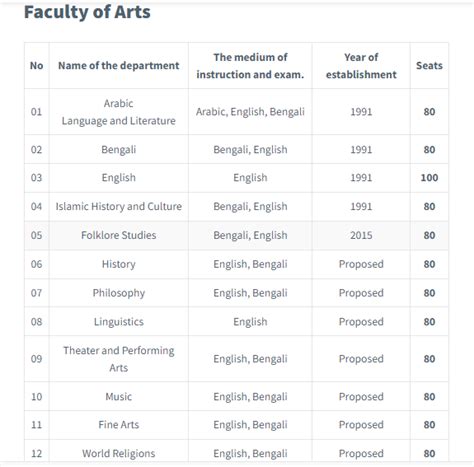Click the 100 seats value for English
This screenshot has height=467, width=474.
click(429, 178)
